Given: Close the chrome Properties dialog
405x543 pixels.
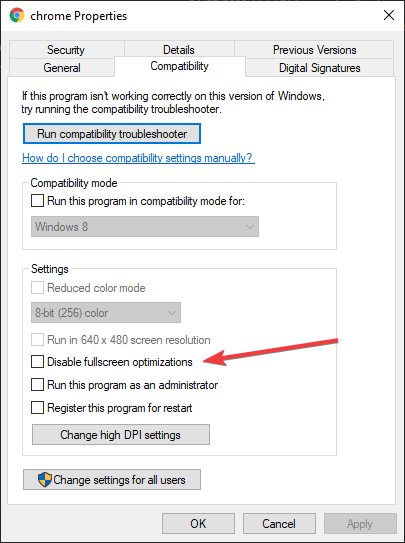Looking at the screenshot, I should (389, 16).
